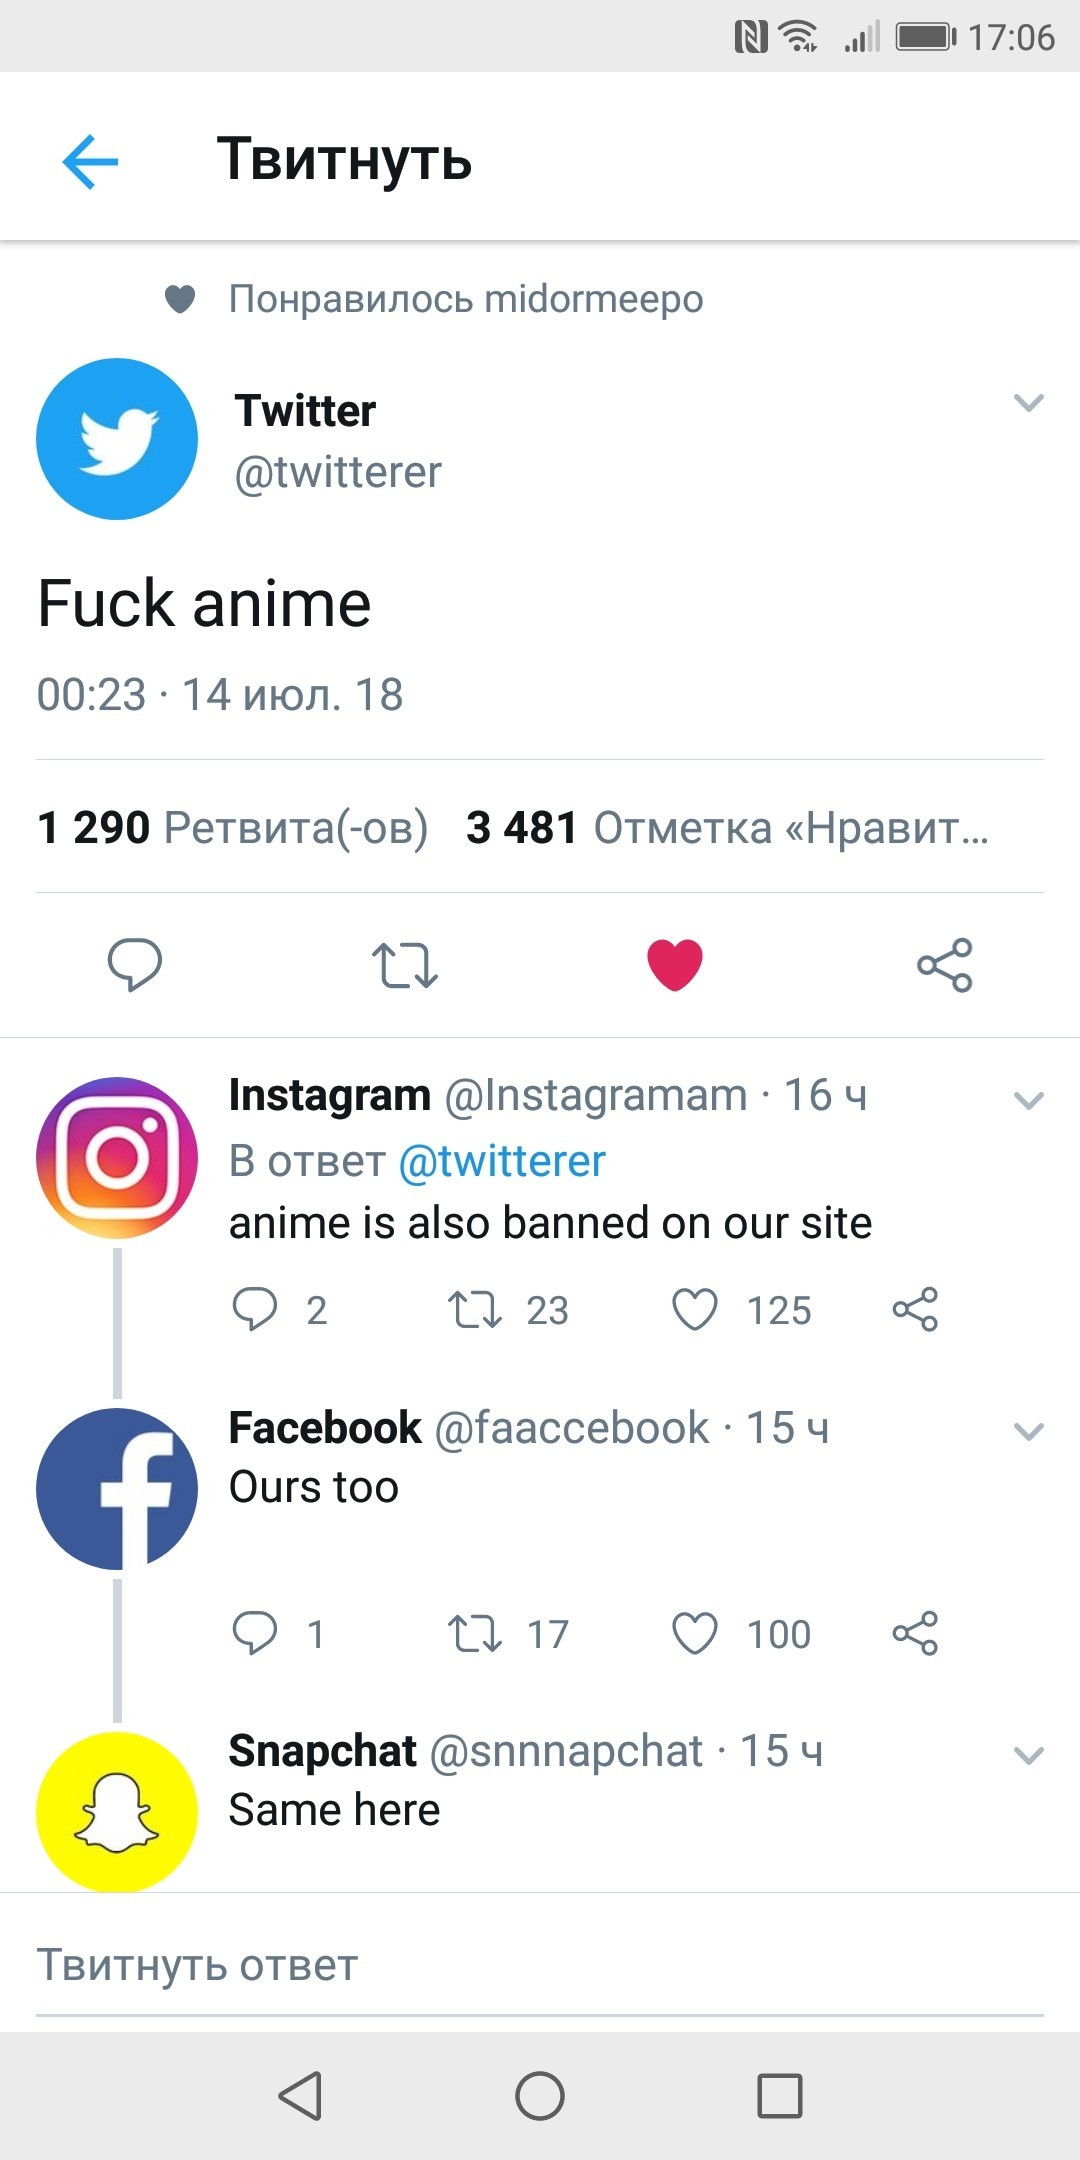
Task: Unlike the main tweet with red heart
Action: point(675,965)
